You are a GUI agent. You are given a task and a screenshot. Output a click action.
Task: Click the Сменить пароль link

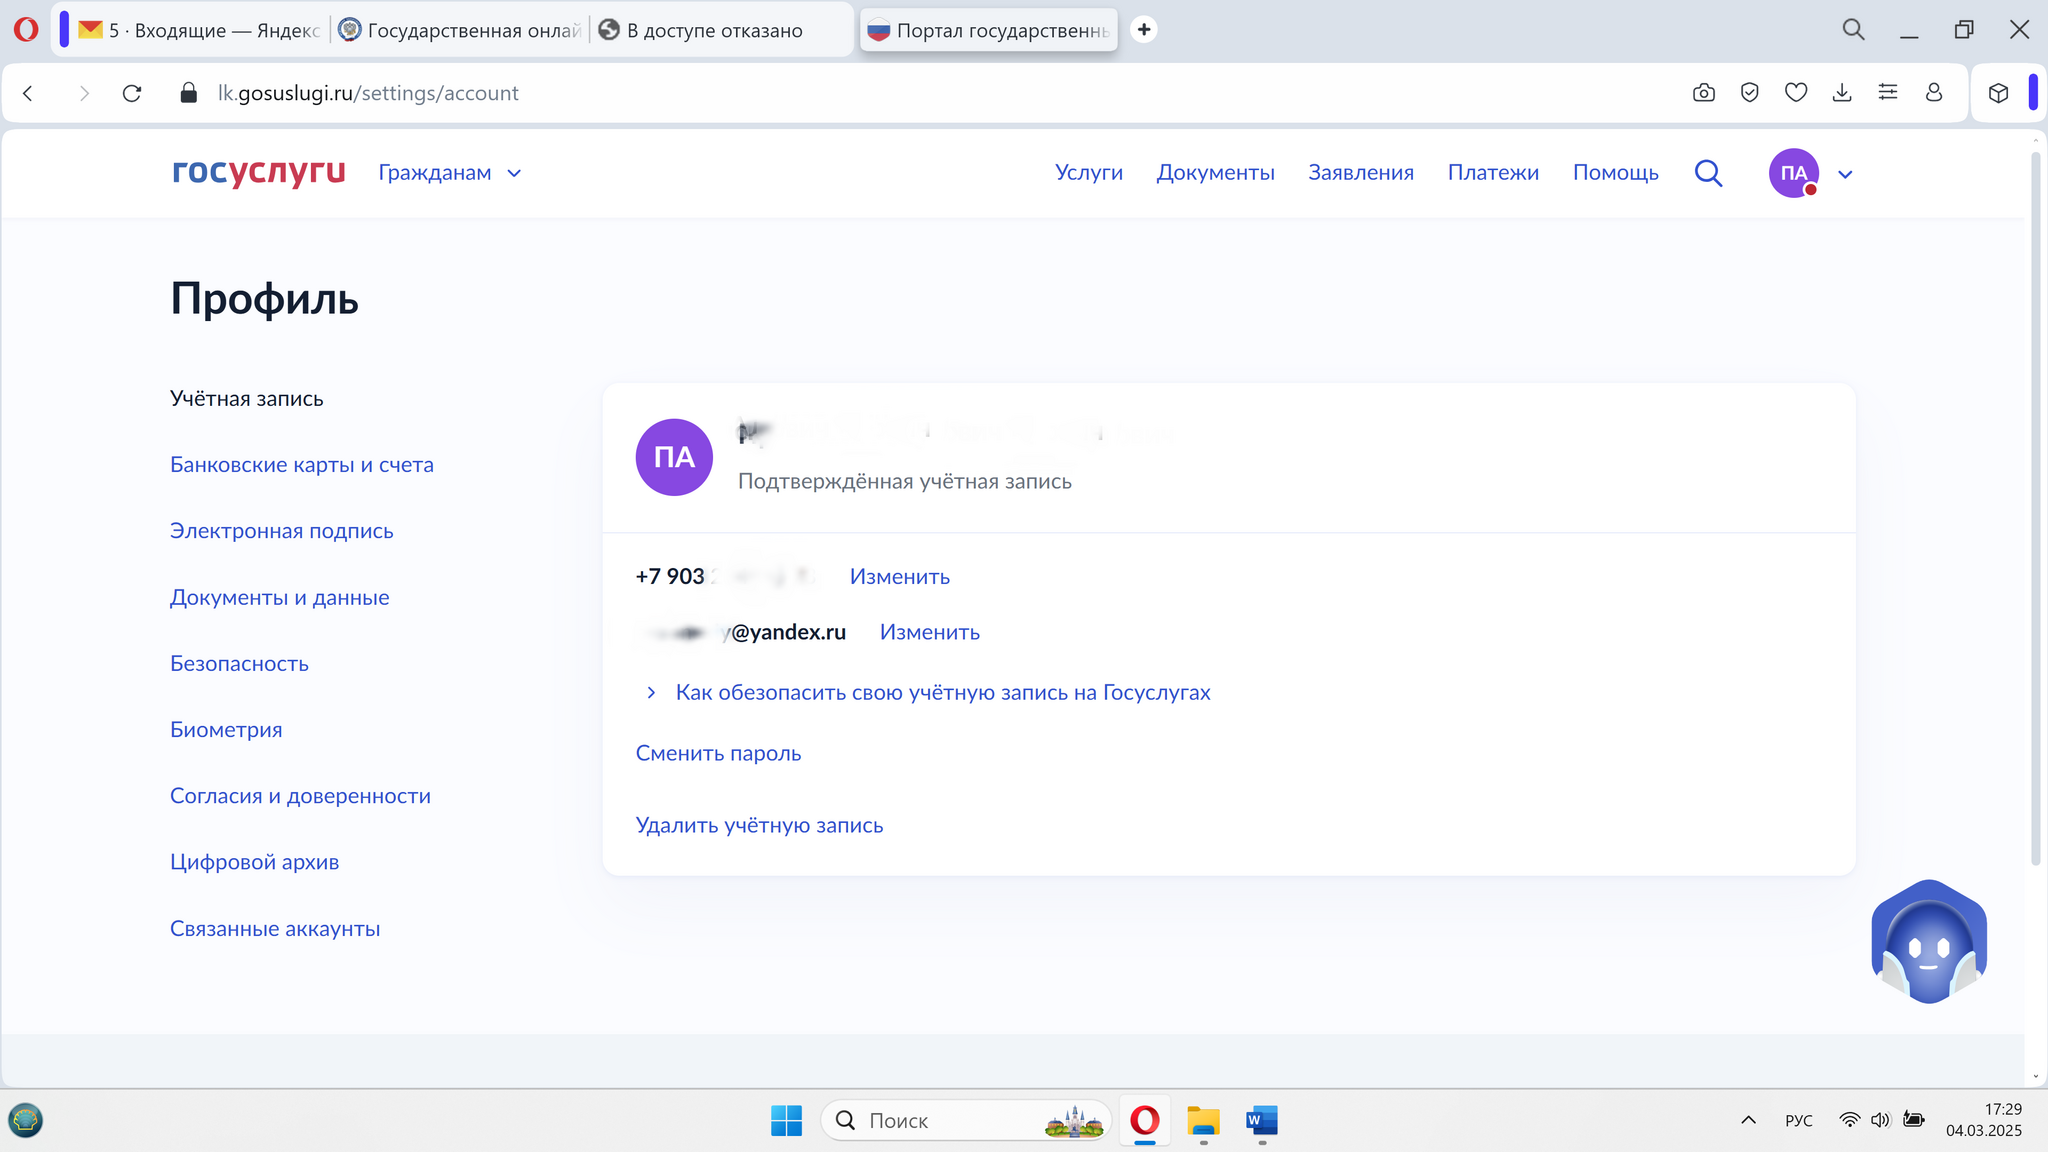pos(718,753)
